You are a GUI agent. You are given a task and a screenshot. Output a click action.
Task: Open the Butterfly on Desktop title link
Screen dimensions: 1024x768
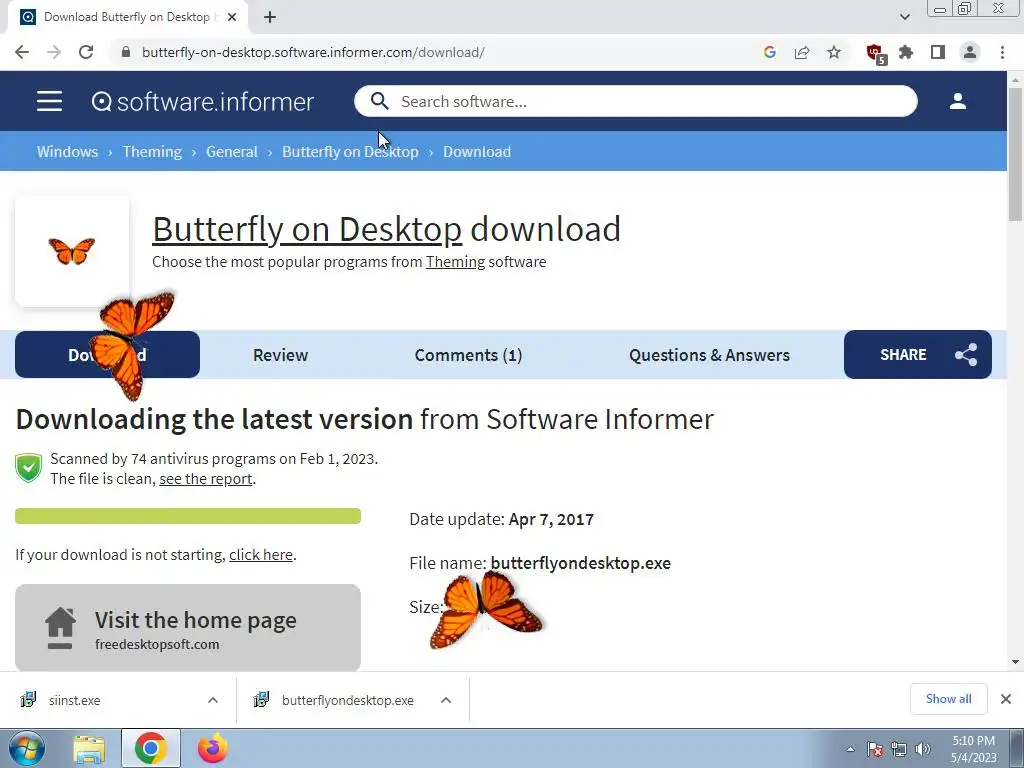click(307, 229)
